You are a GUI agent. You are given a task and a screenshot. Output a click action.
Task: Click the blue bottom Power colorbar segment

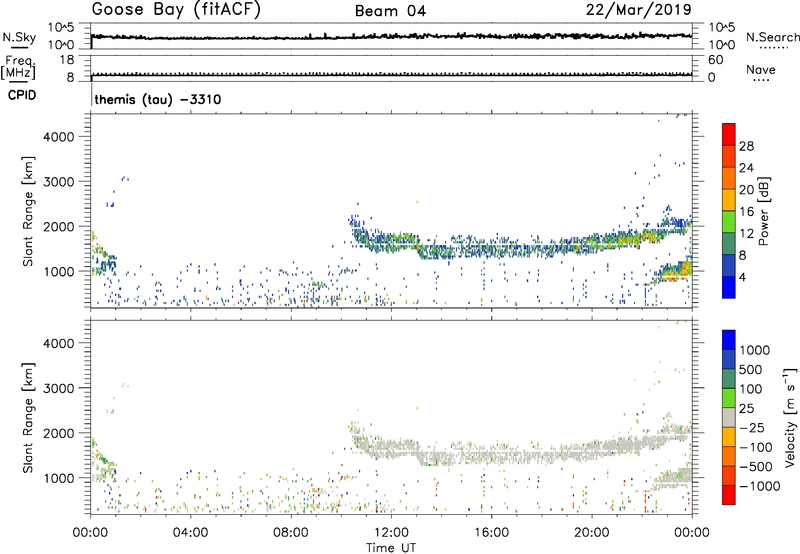pos(729,287)
